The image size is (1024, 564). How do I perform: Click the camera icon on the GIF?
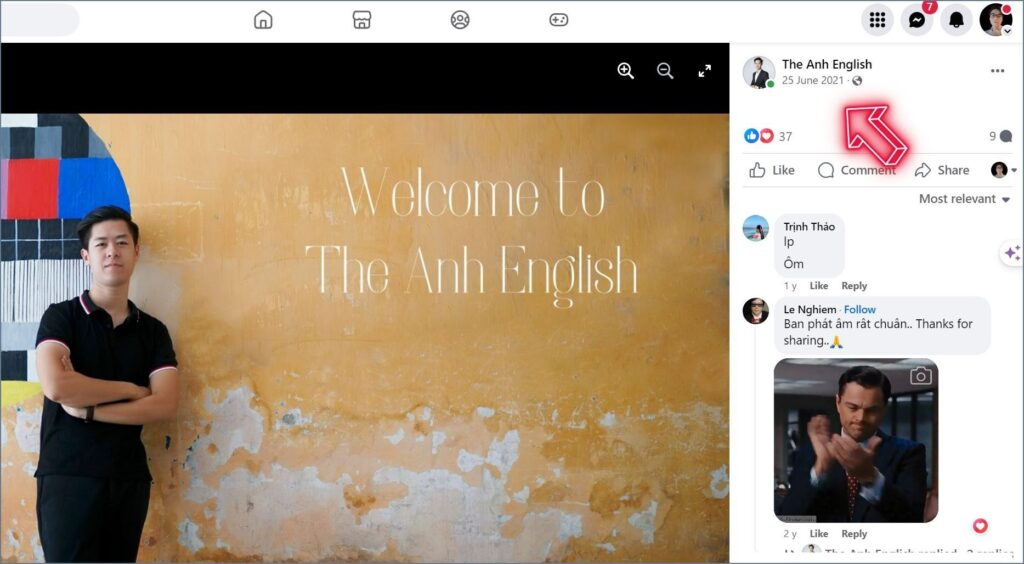tap(921, 376)
